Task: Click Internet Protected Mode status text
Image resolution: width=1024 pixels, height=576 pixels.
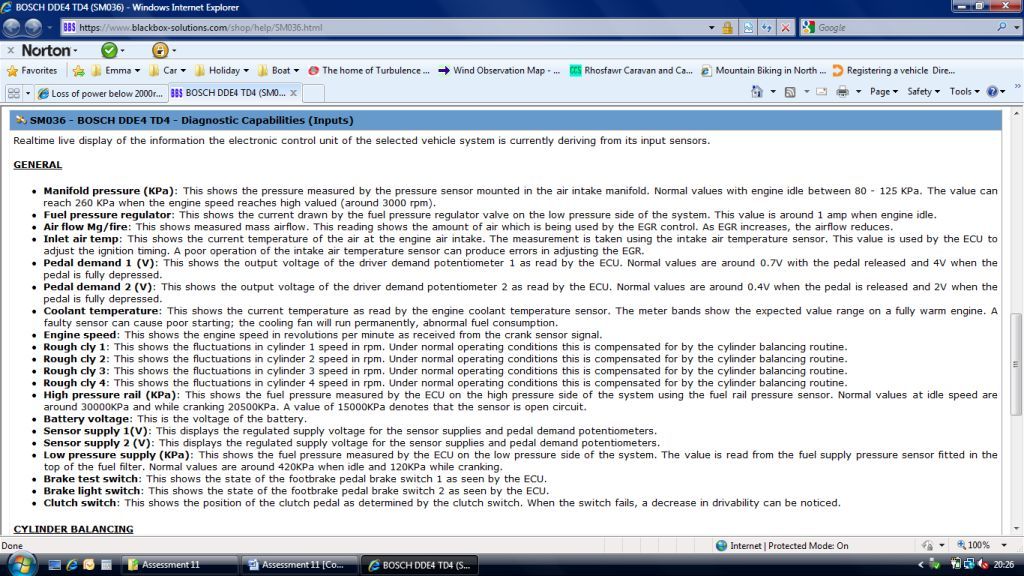Action: tap(789, 545)
